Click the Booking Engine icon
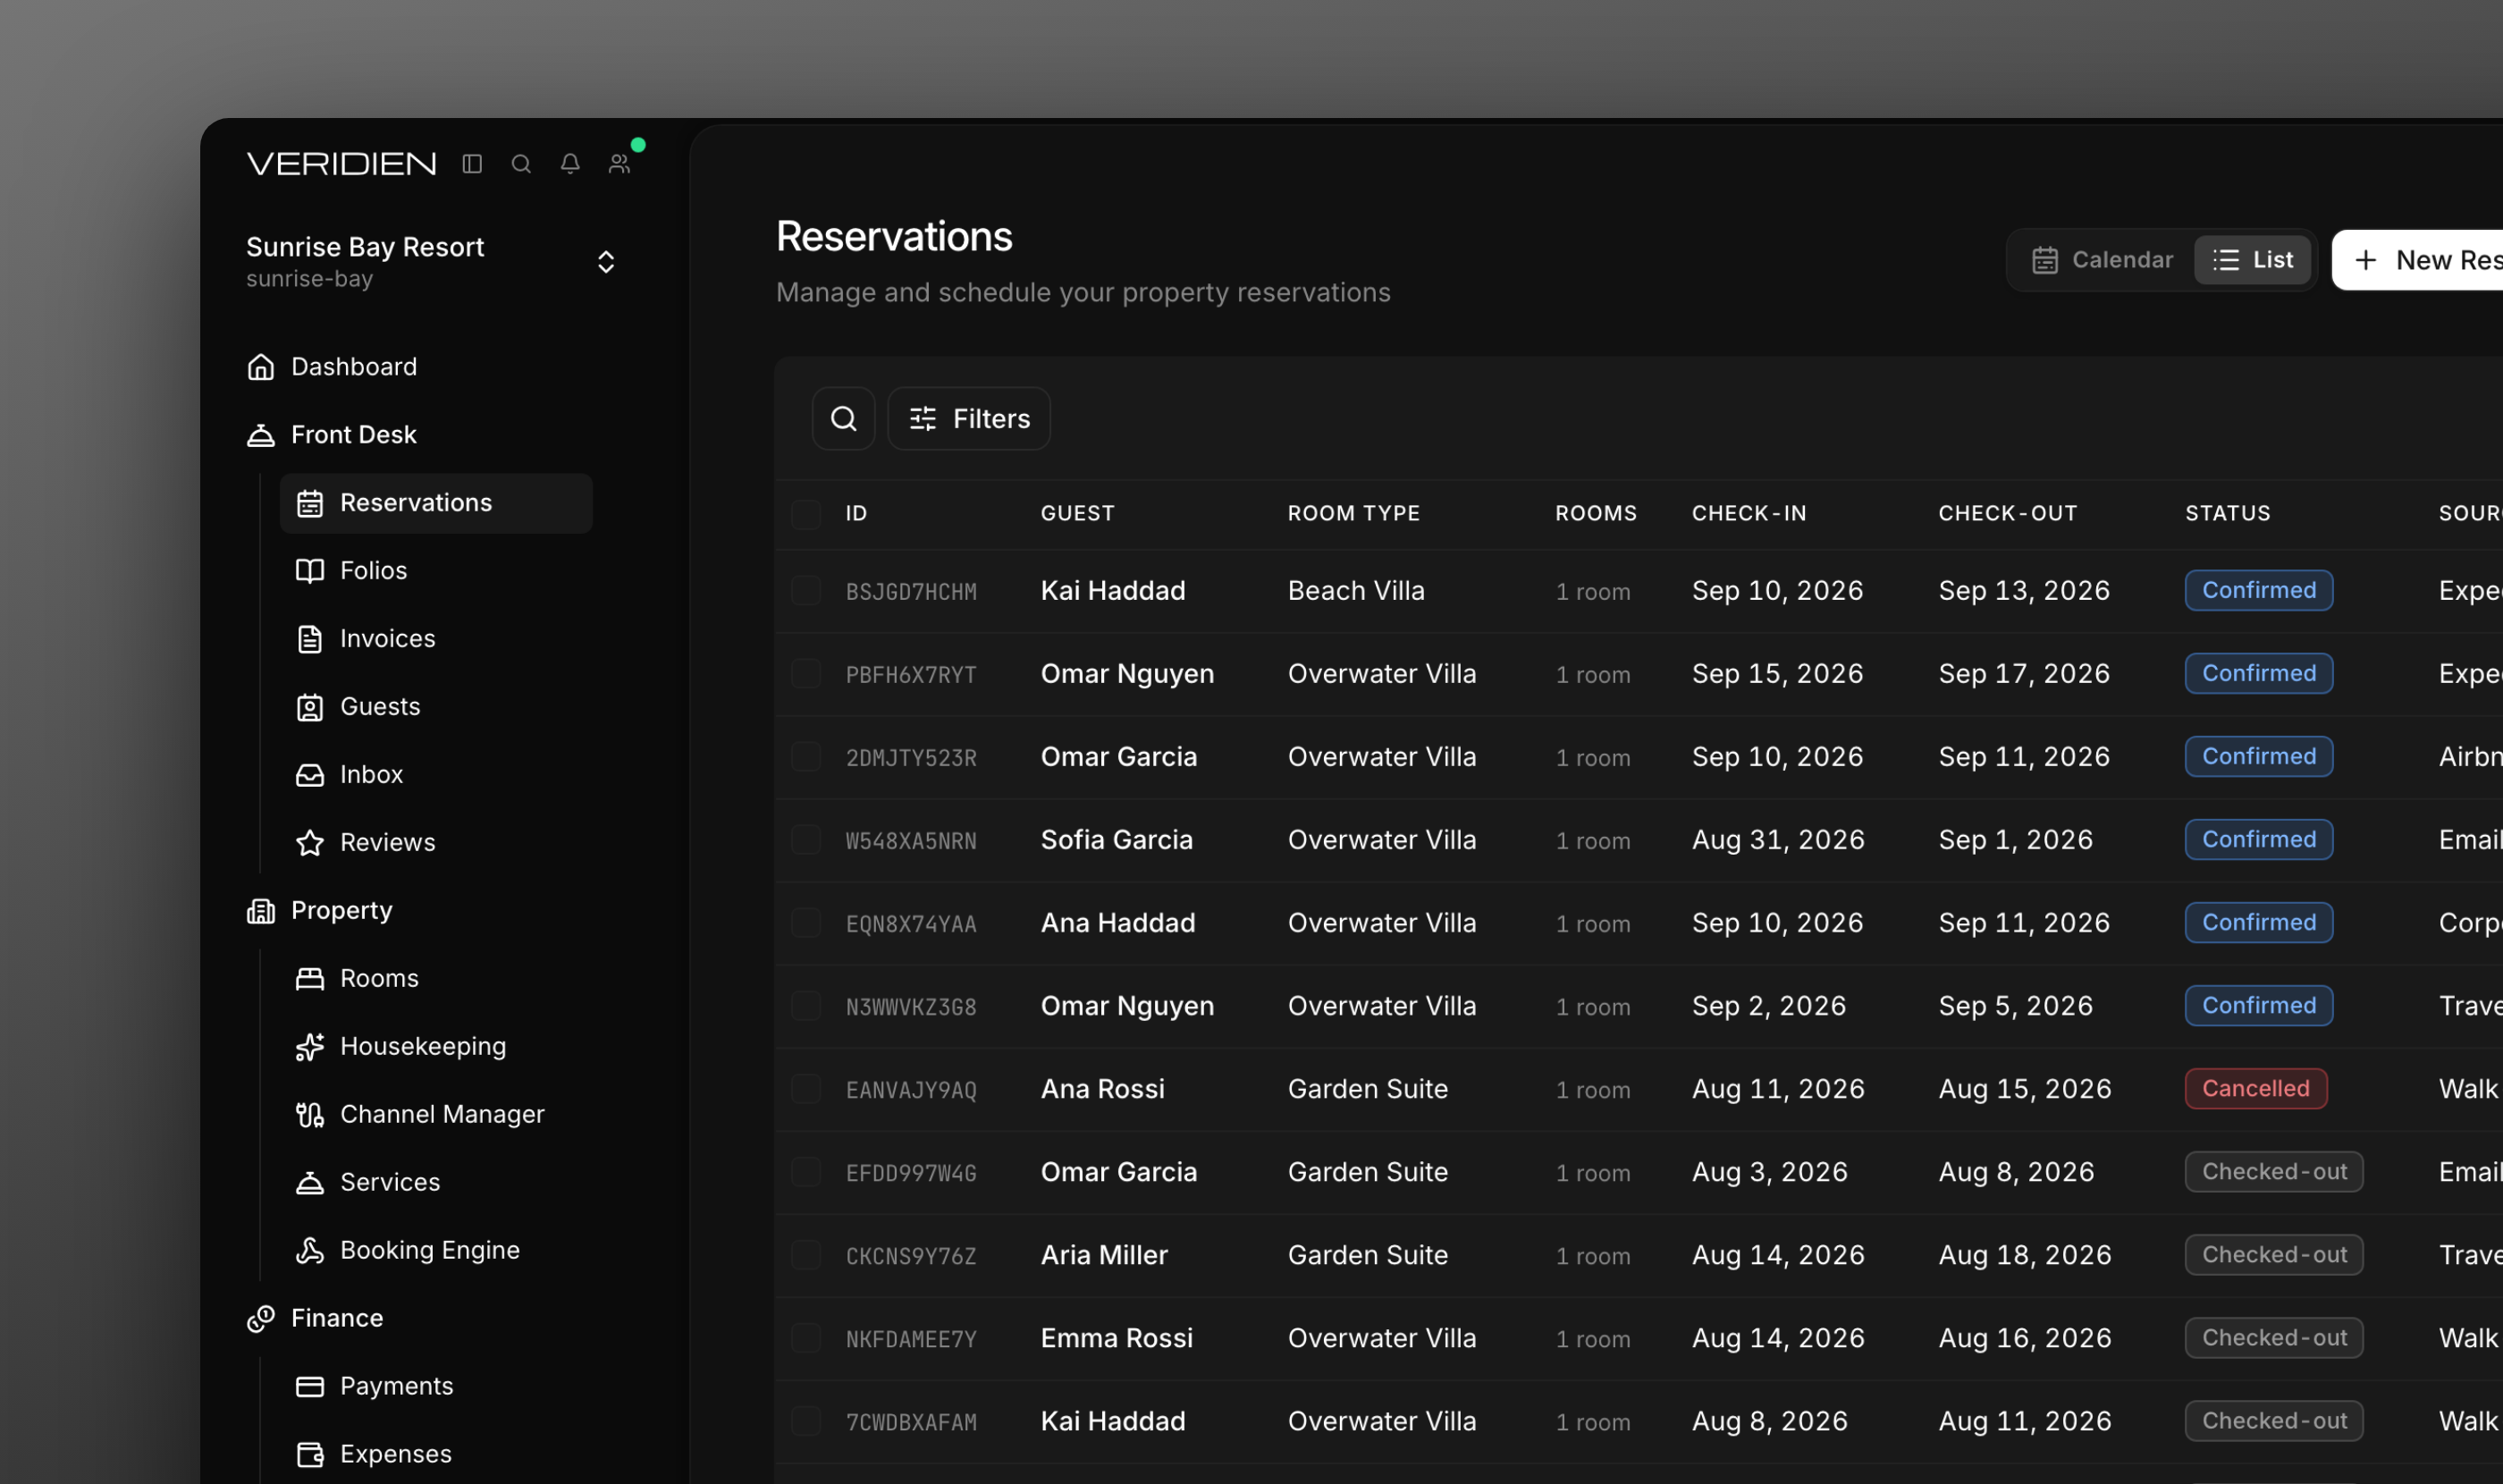This screenshot has height=1484, width=2503. tap(310, 1251)
